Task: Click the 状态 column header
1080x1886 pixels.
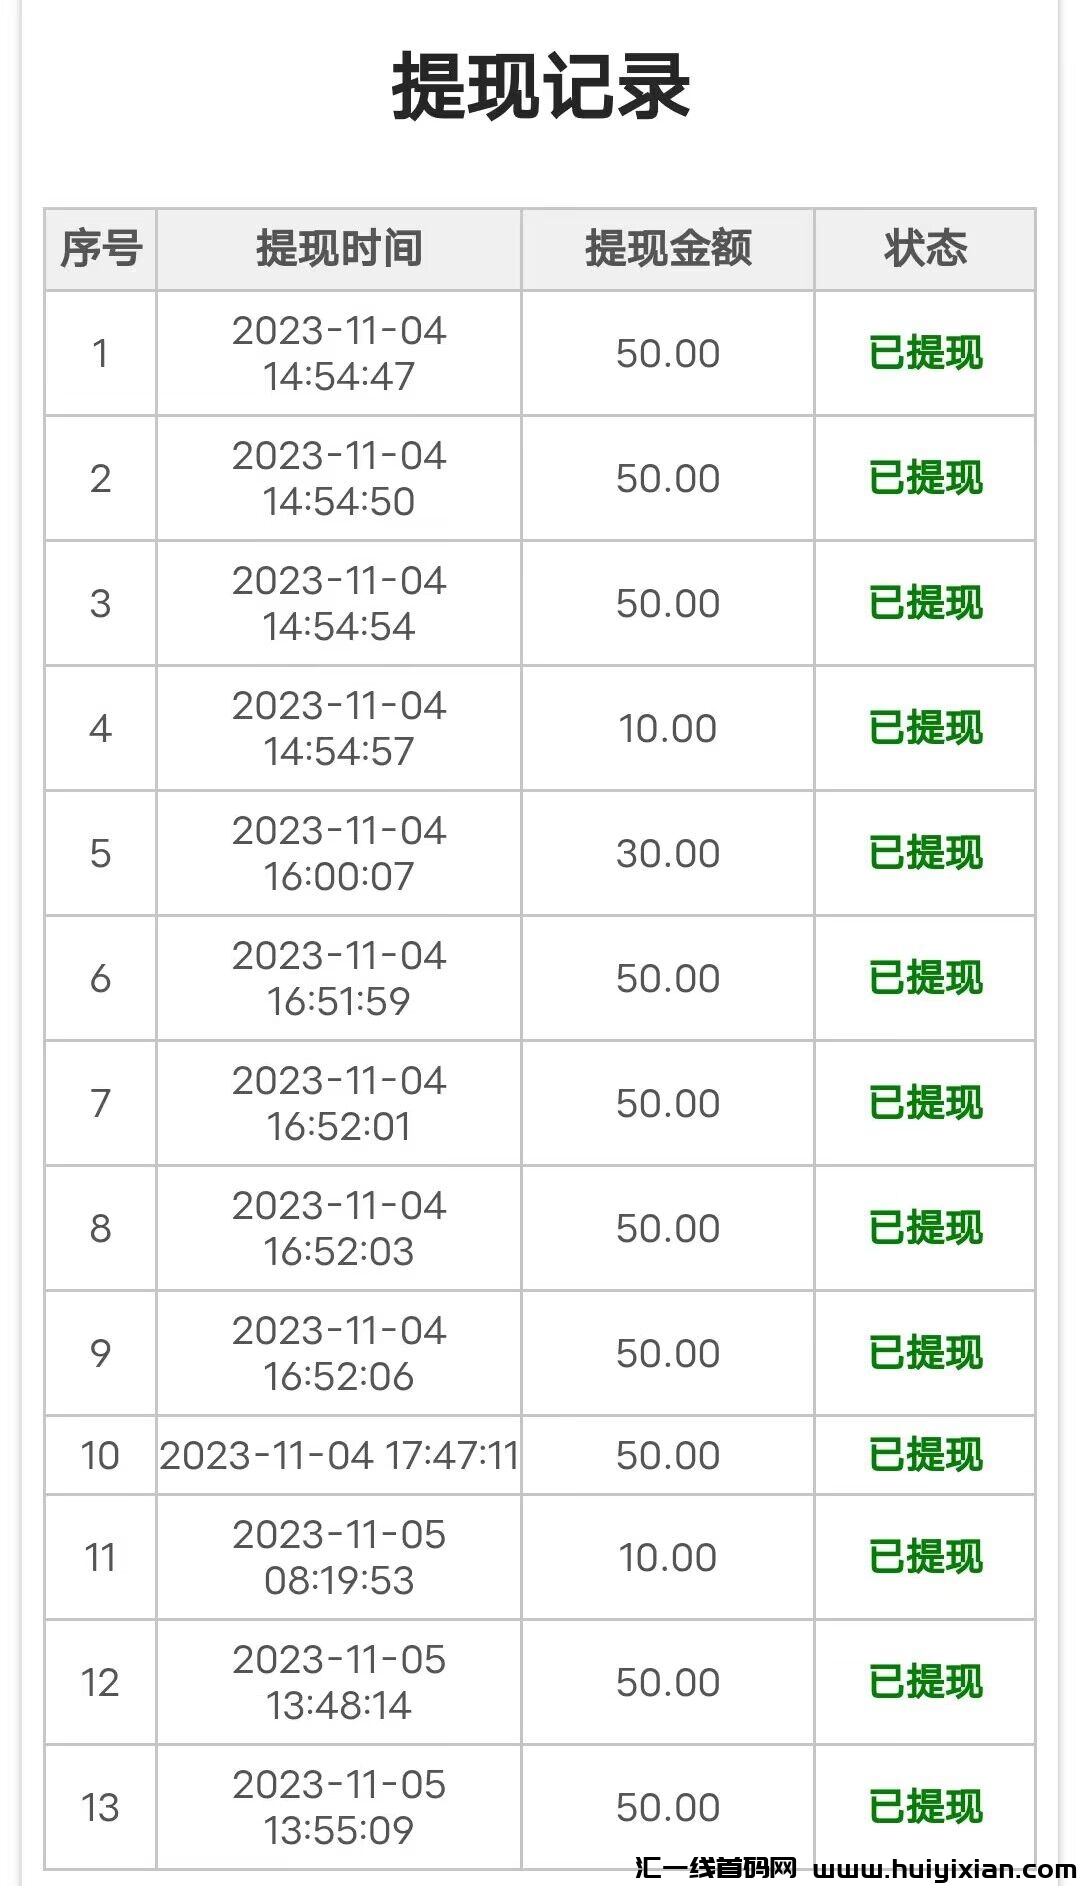Action: [925, 249]
